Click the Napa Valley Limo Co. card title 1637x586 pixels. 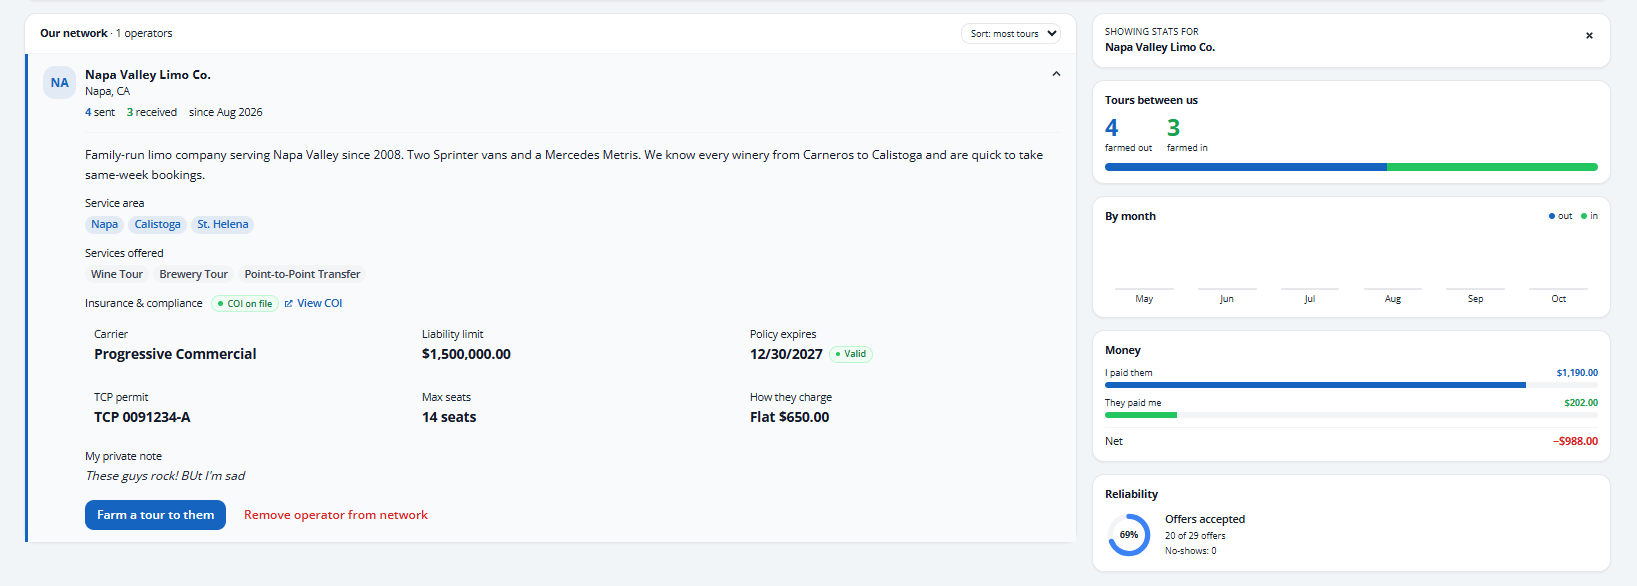coord(148,75)
